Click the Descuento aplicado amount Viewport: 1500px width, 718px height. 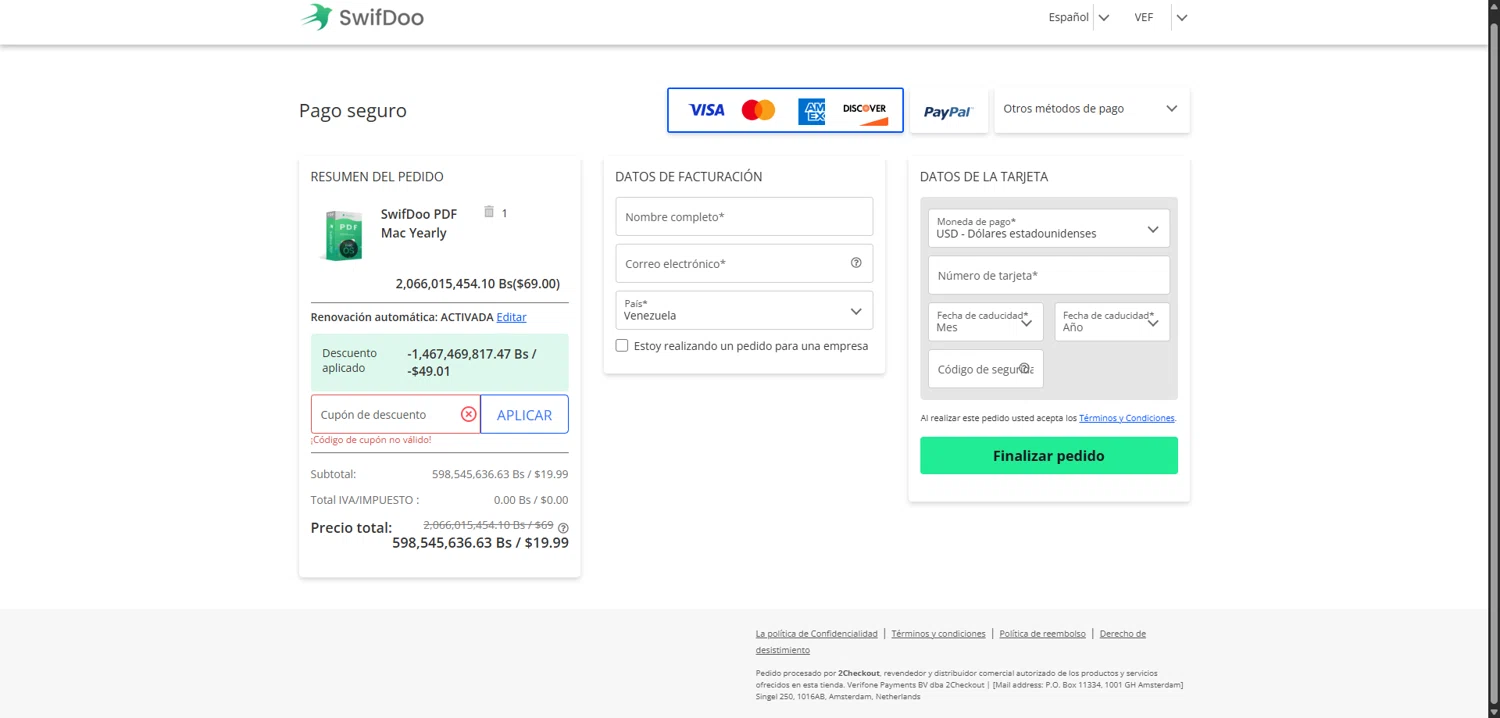point(471,362)
